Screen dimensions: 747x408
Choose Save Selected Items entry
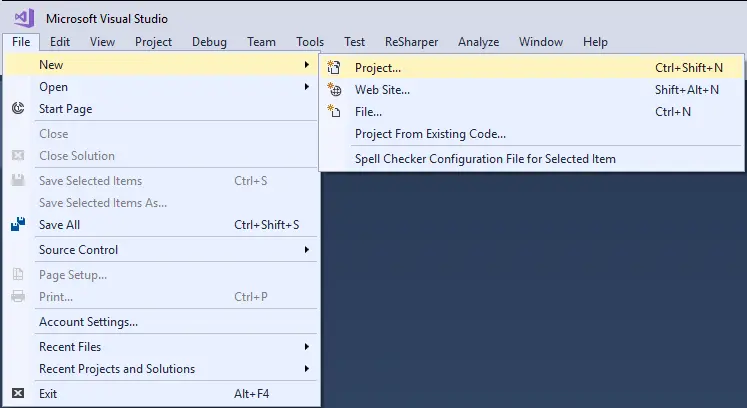click(161, 181)
